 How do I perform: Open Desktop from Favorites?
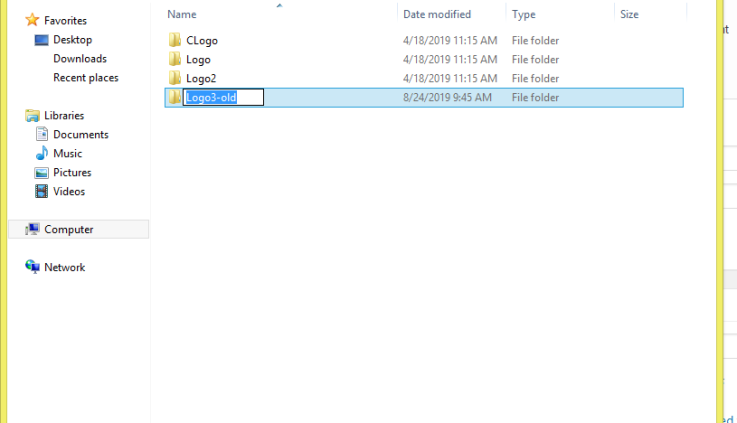[72, 40]
